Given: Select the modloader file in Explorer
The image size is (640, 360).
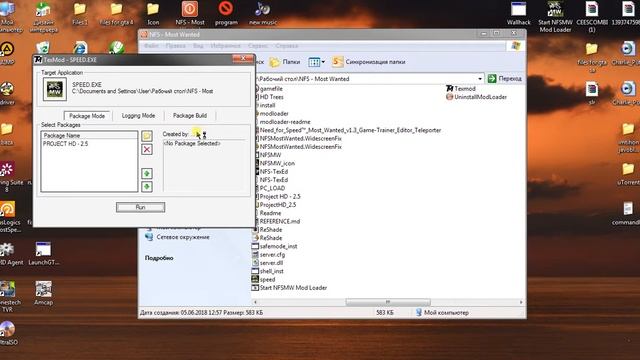Looking at the screenshot, I should pos(271,113).
